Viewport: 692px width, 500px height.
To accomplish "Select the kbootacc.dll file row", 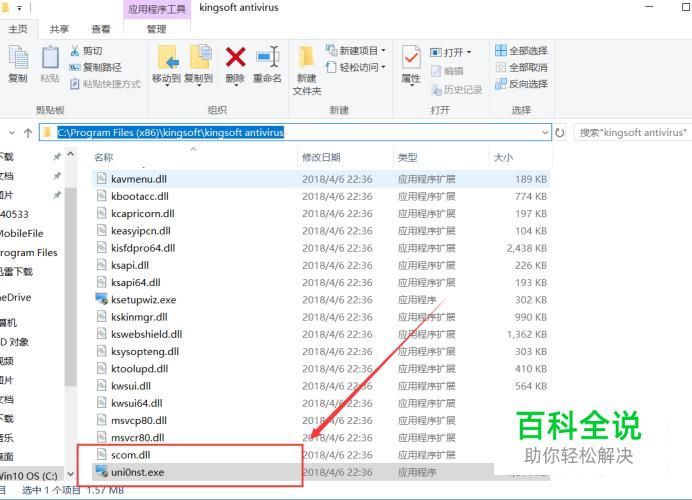I will (322, 196).
